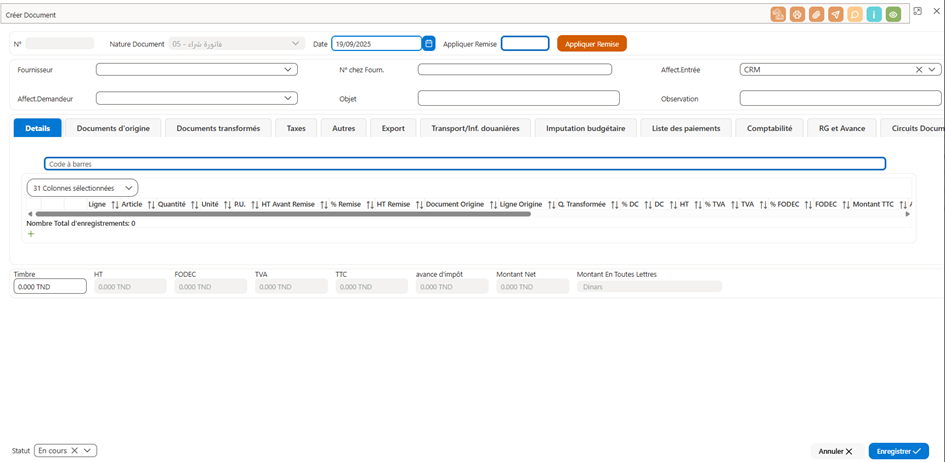
Task: Sort by Montant TTC column arrows
Action: (x=902, y=205)
